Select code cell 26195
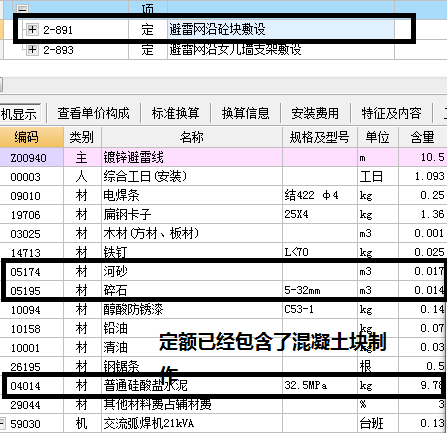Viewport: 447px width, 433px height. [32, 366]
